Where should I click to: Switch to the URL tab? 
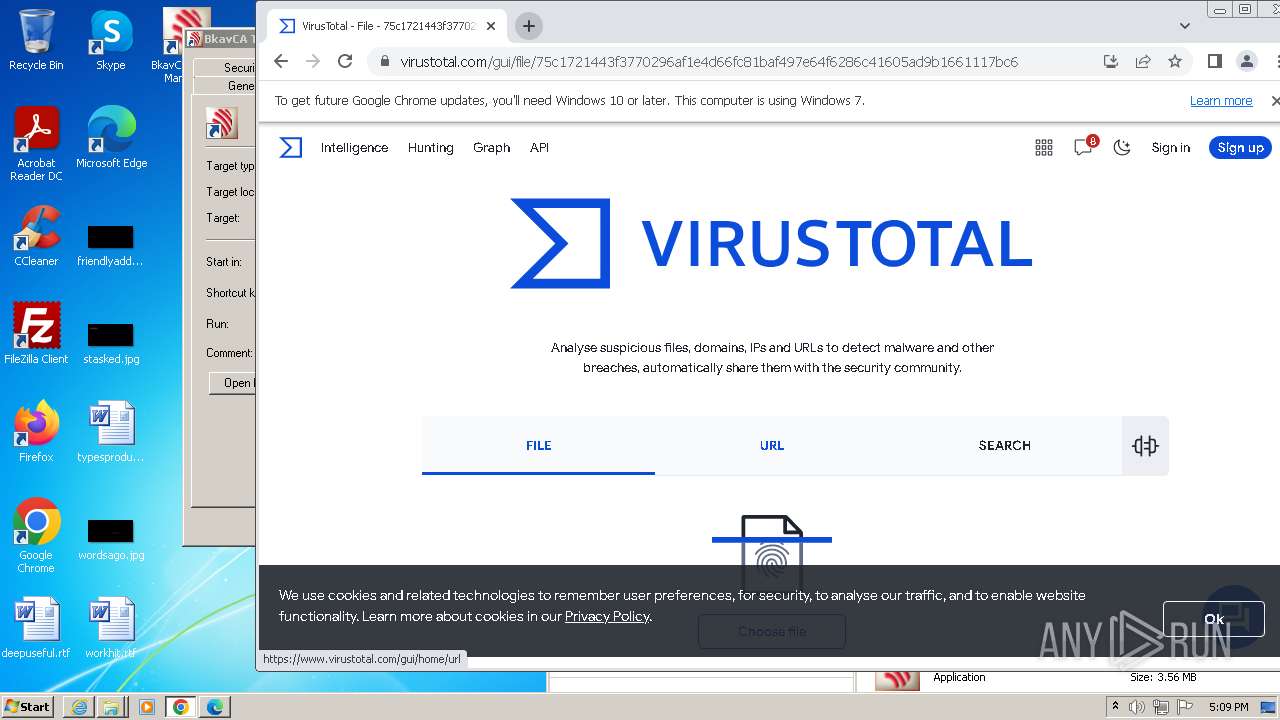click(x=772, y=446)
